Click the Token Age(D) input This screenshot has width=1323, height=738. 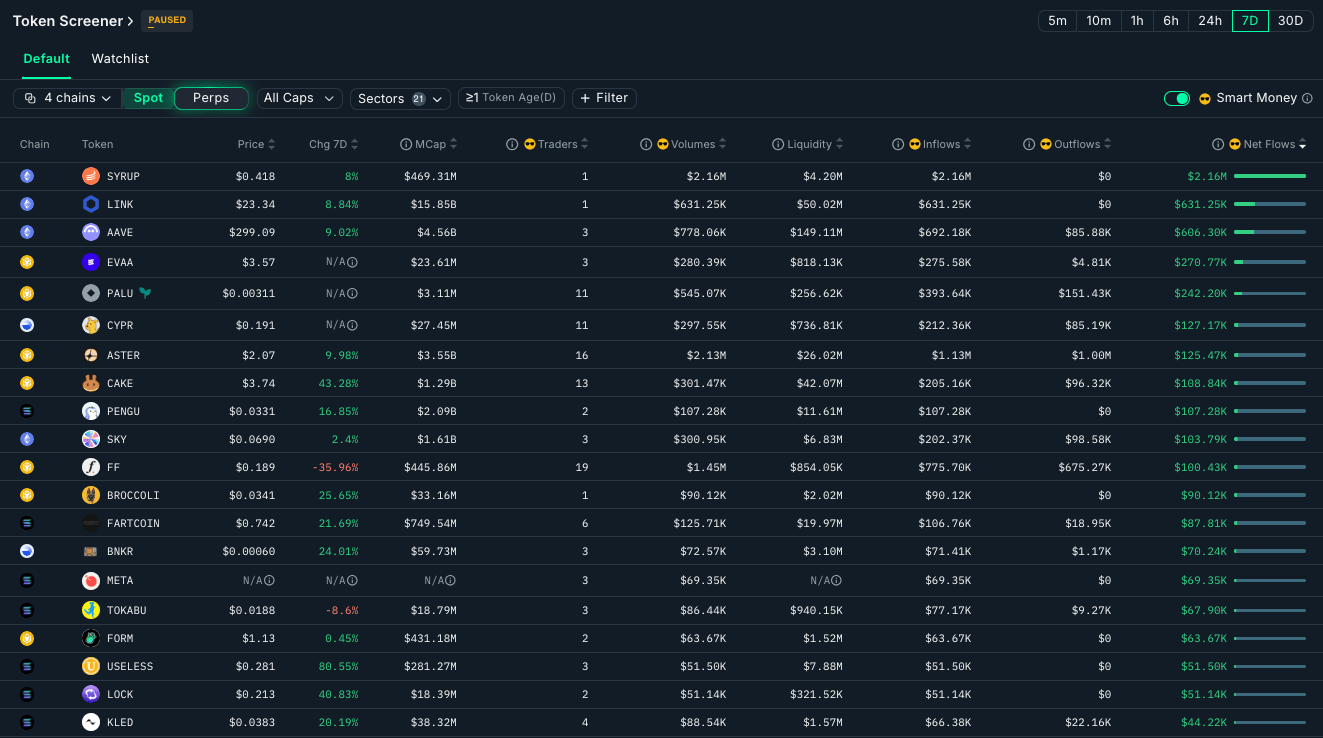511,98
